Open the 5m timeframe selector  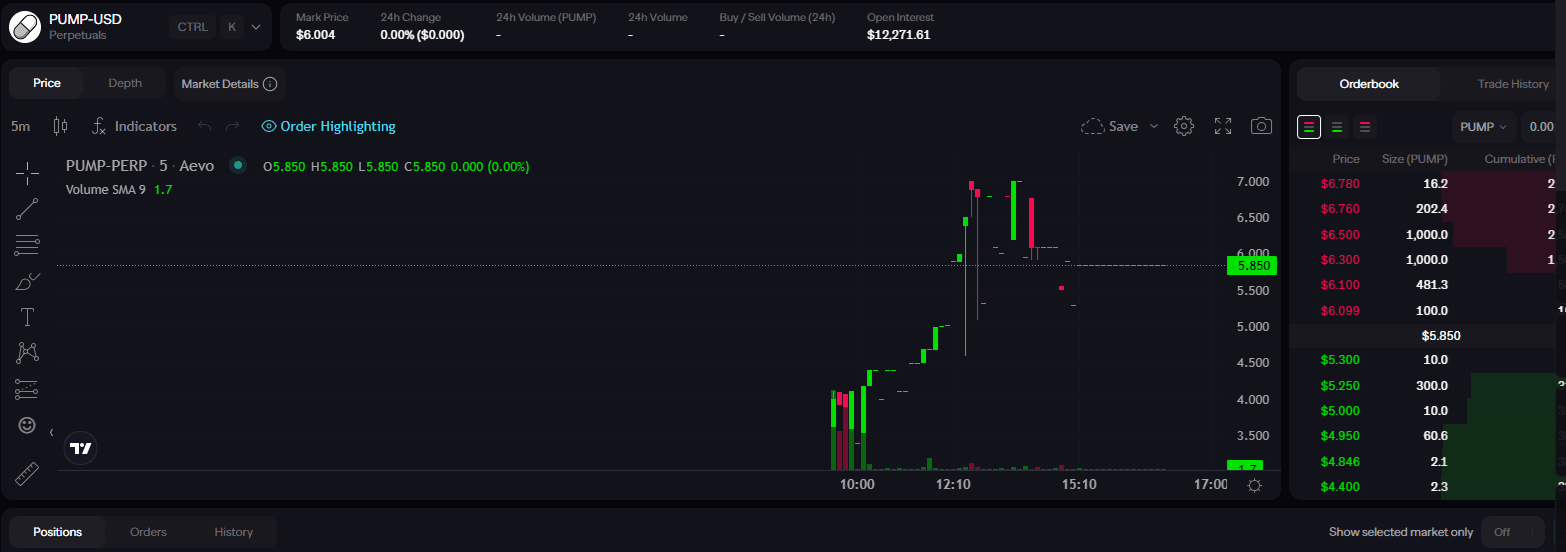pos(20,126)
